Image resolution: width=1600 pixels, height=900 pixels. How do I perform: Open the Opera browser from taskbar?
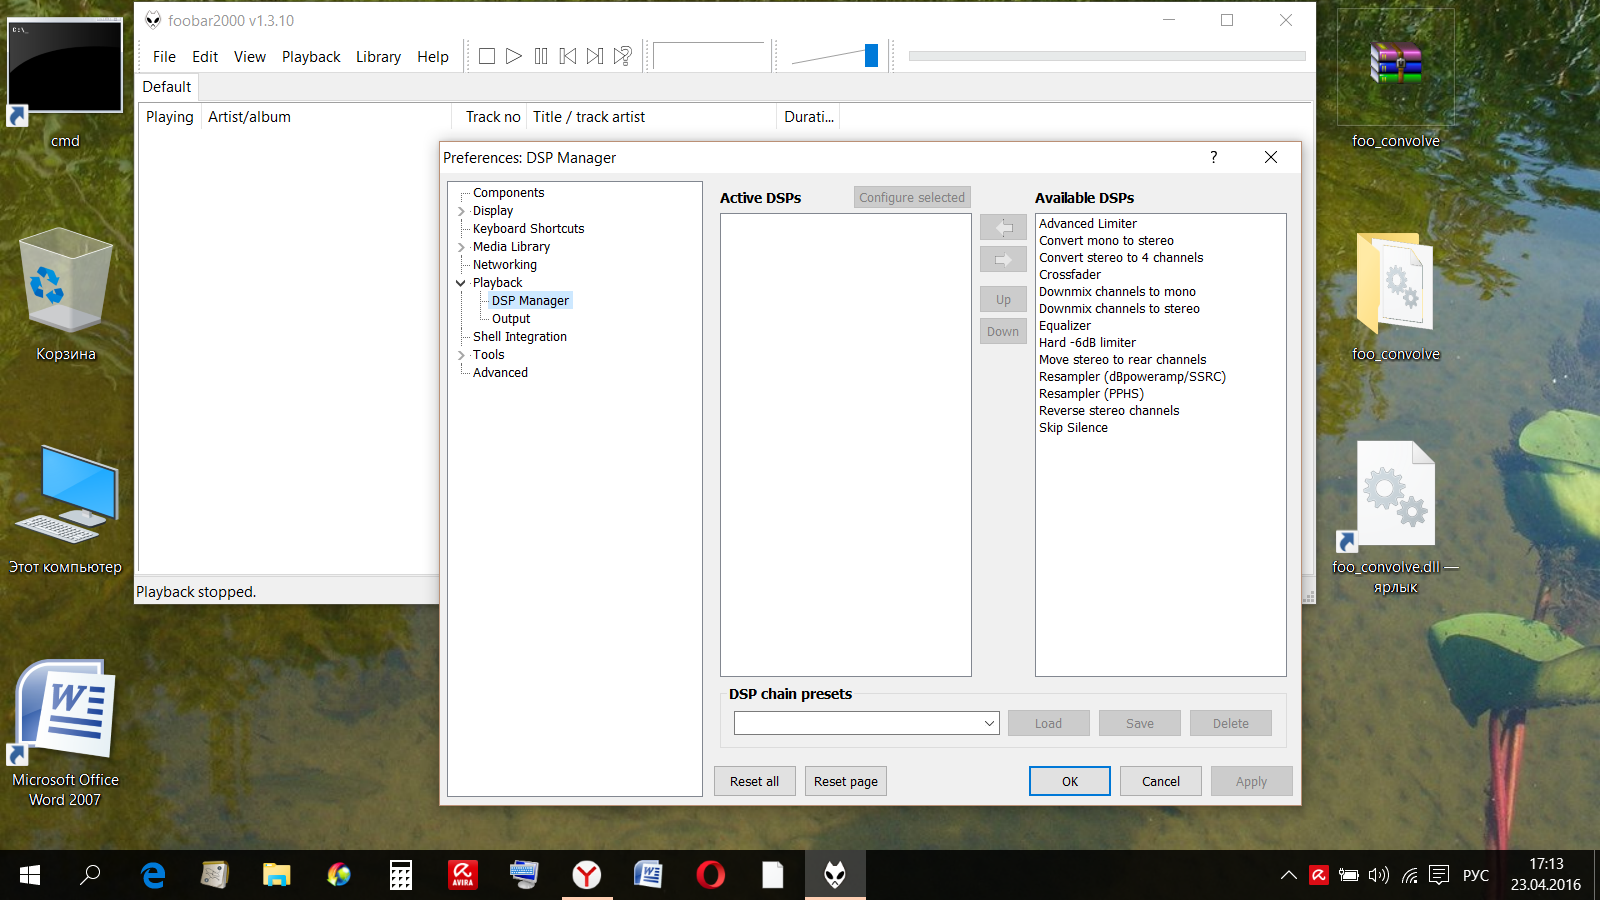(710, 875)
